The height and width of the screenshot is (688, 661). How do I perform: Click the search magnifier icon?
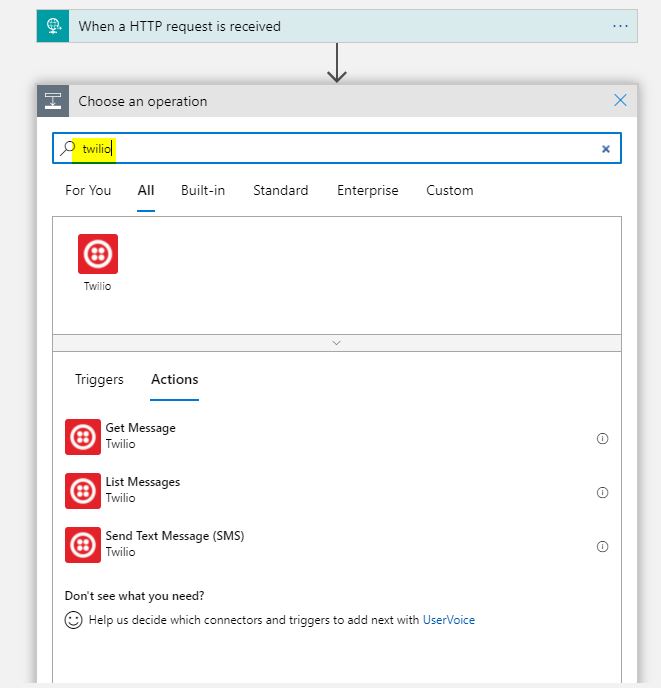click(68, 148)
